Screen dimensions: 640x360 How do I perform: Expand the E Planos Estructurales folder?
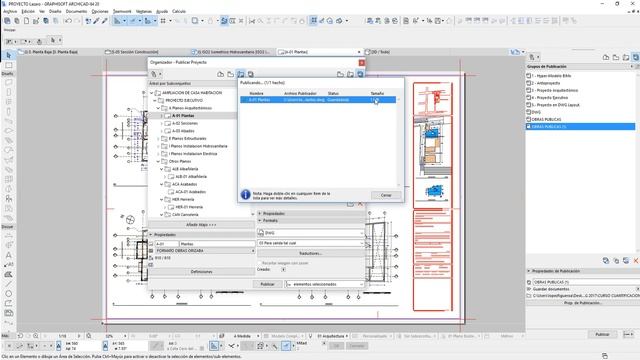coord(158,139)
